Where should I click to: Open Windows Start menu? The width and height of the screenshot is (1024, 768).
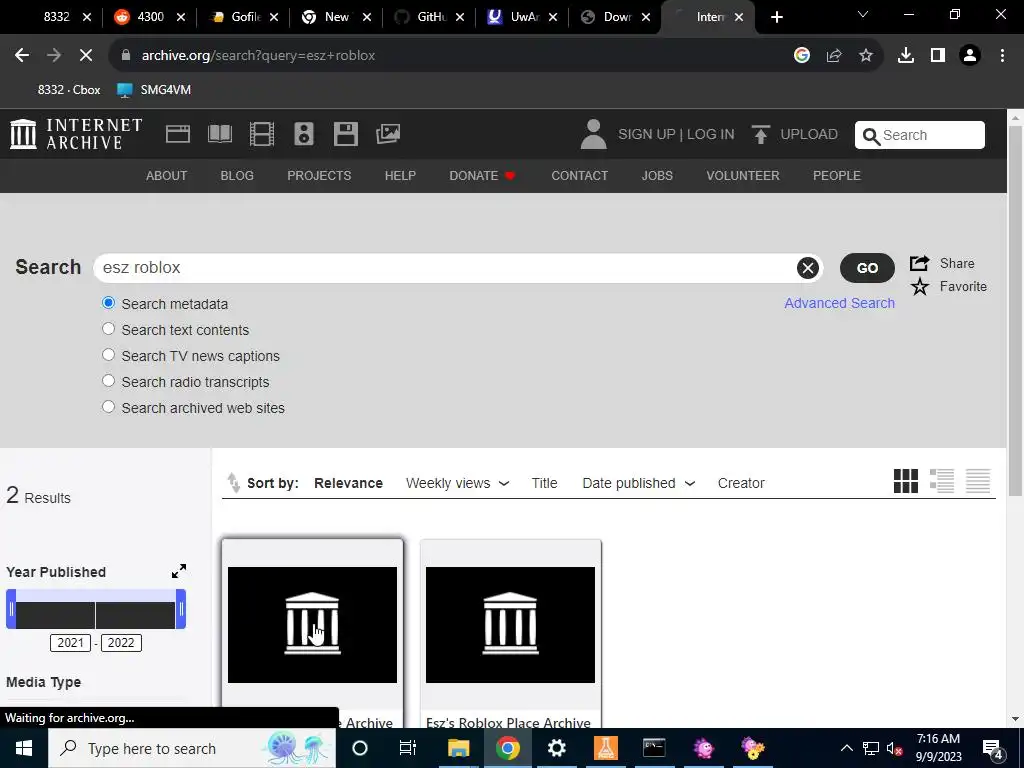(x=24, y=748)
